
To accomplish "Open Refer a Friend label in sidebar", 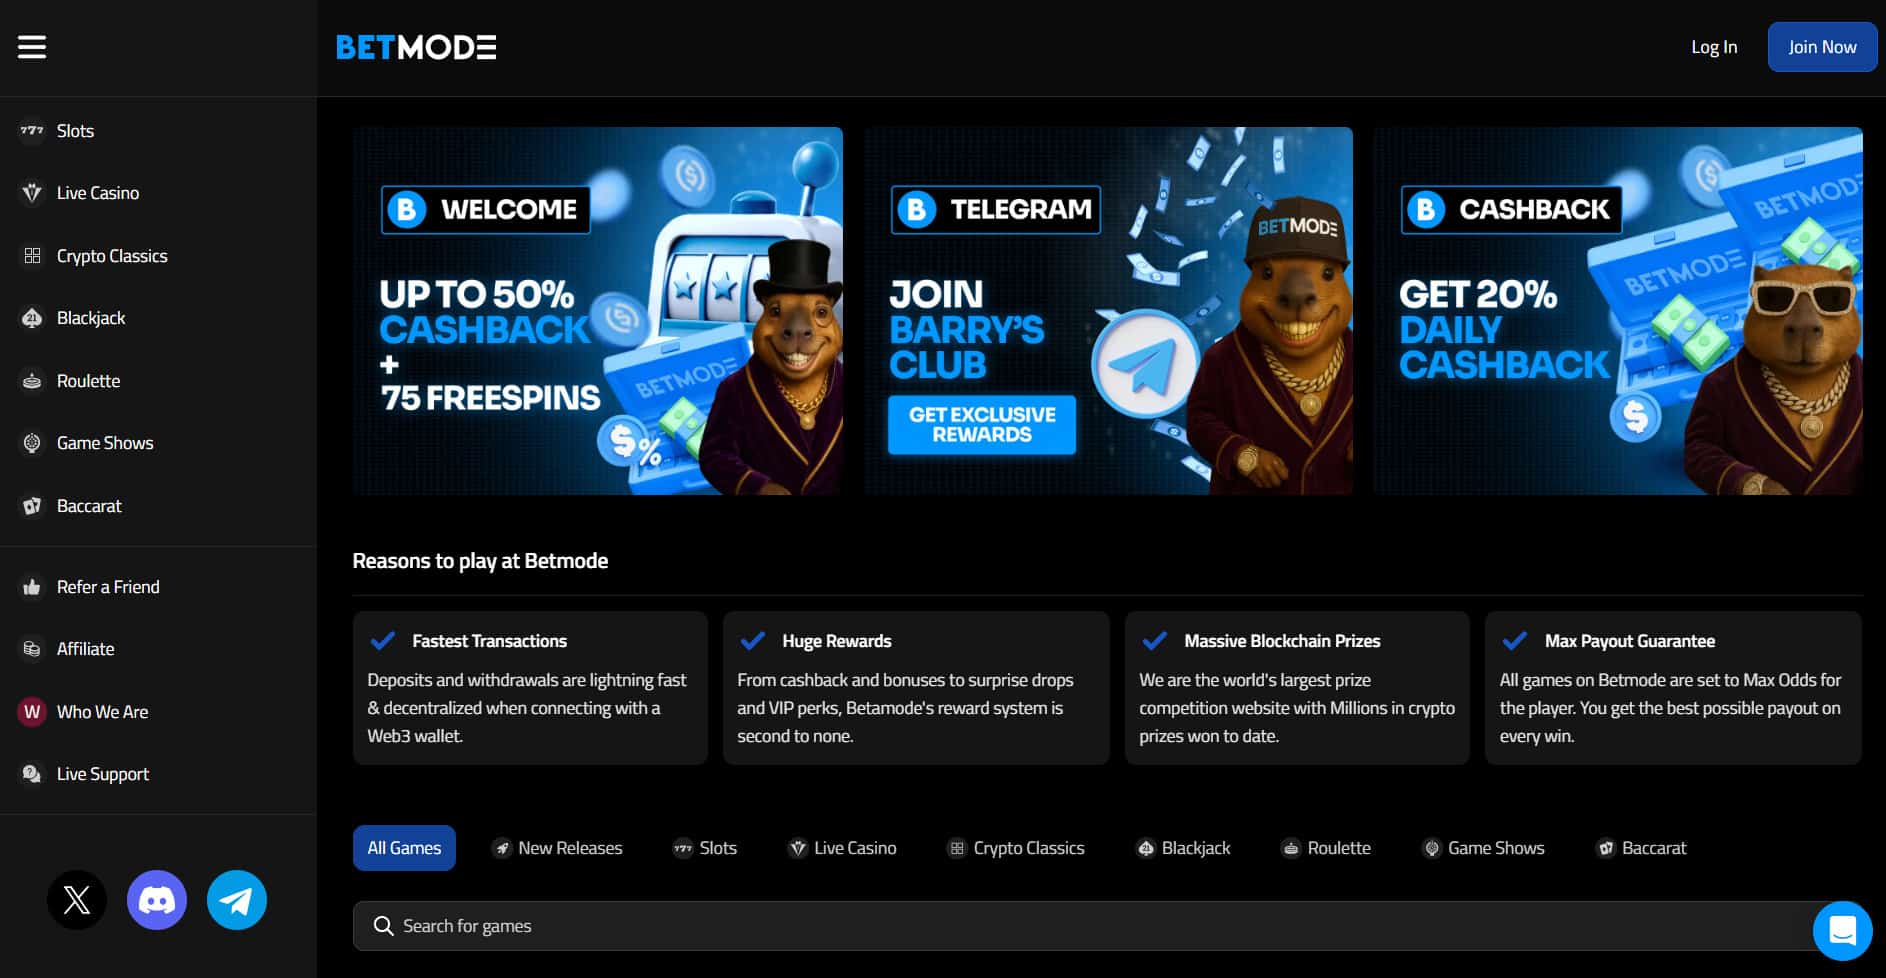I will (x=108, y=587).
